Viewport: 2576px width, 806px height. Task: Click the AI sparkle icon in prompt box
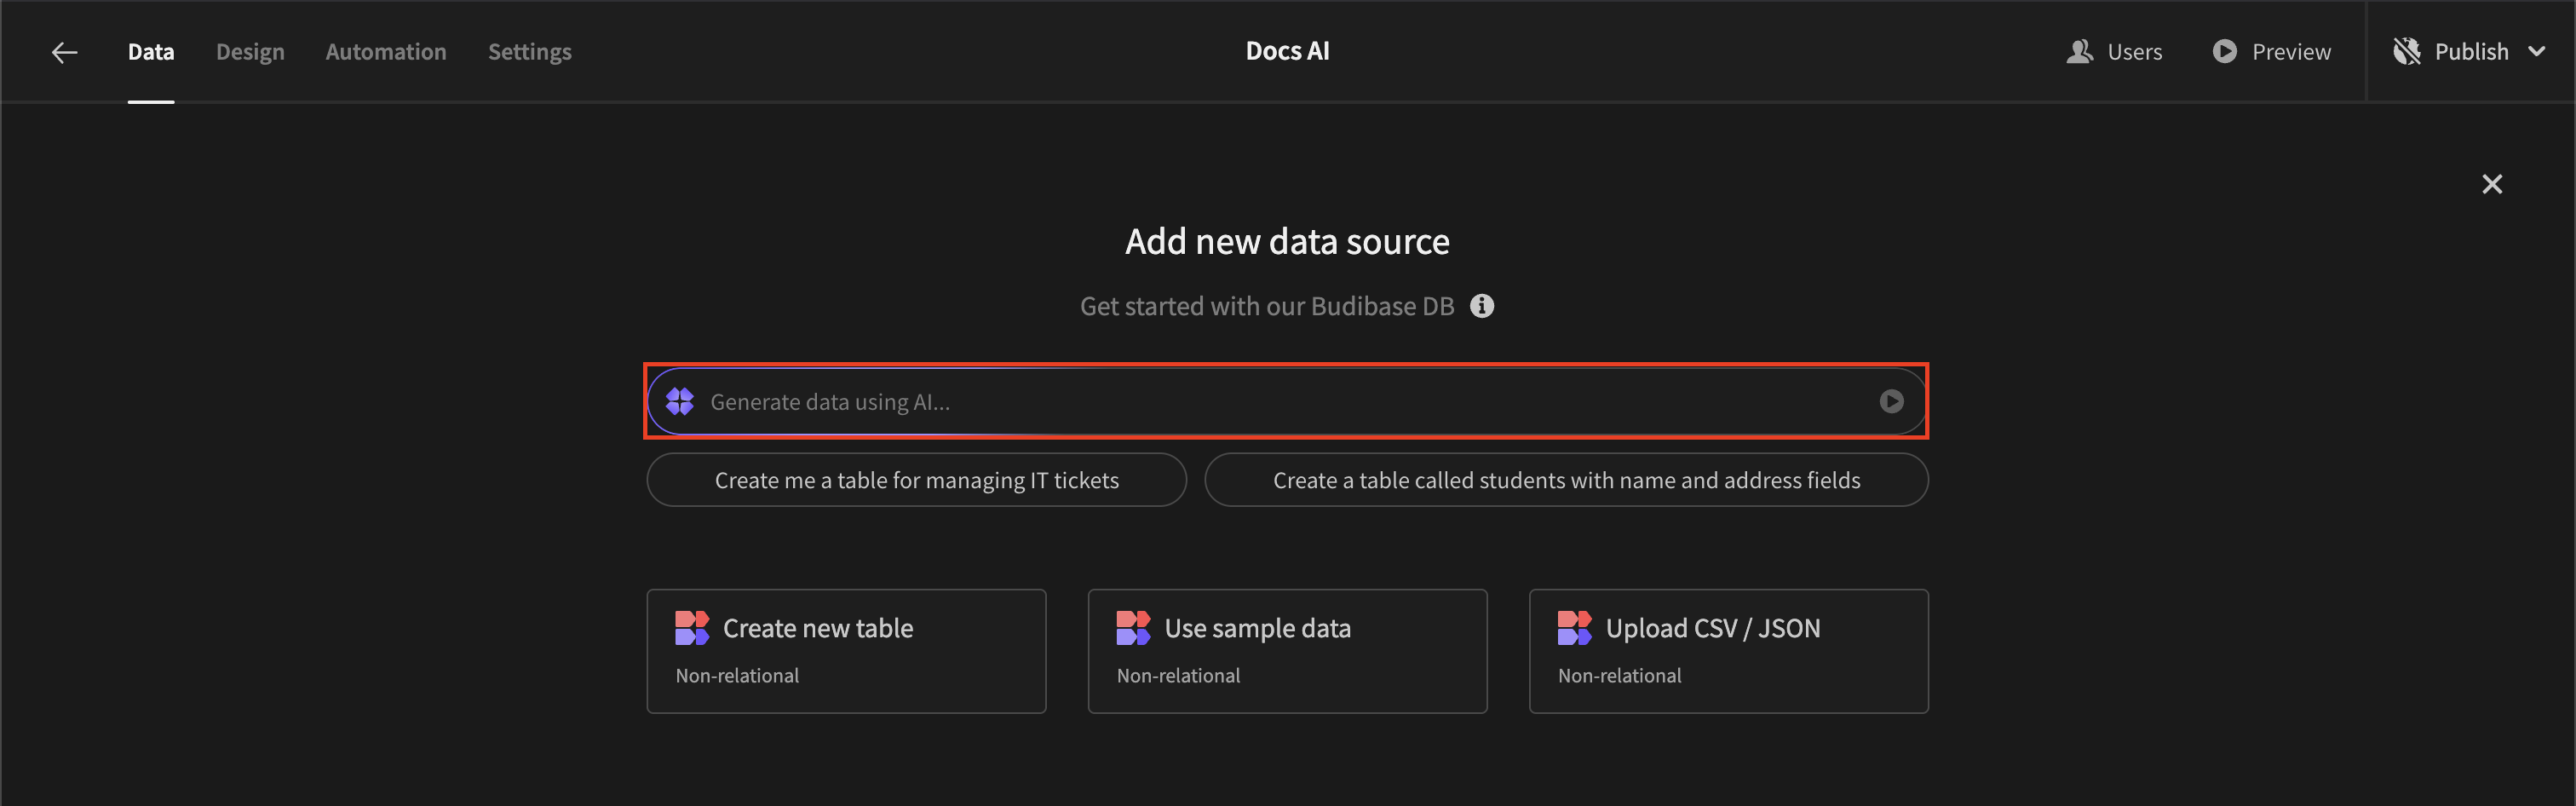pyautogui.click(x=680, y=402)
